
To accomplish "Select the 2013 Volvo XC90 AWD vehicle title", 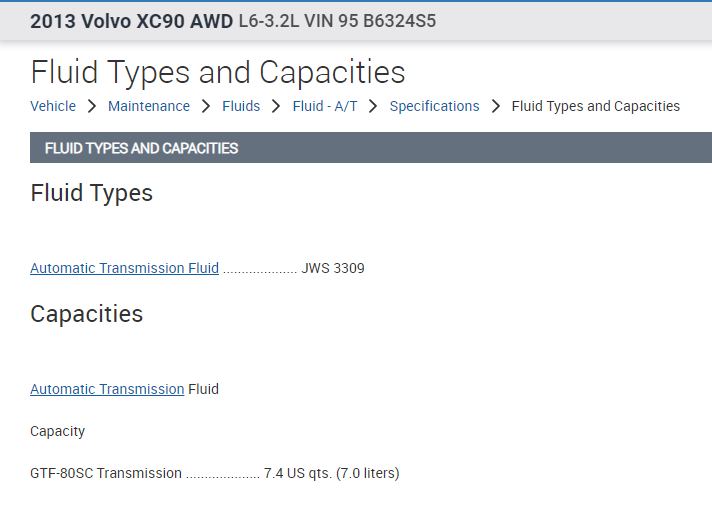I will click(x=132, y=21).
